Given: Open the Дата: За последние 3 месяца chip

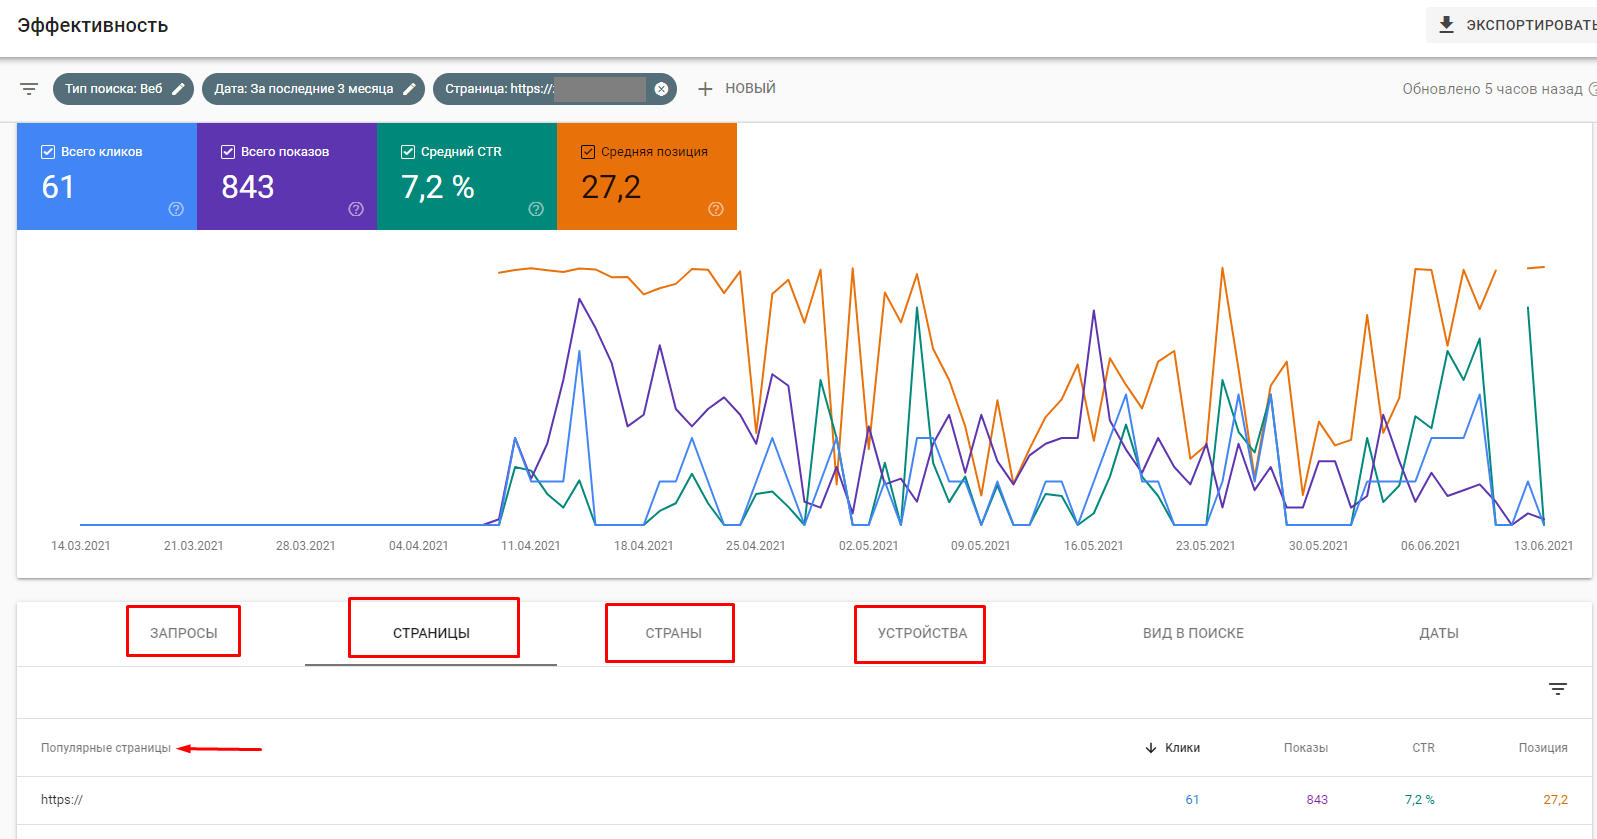Looking at the screenshot, I should point(303,89).
